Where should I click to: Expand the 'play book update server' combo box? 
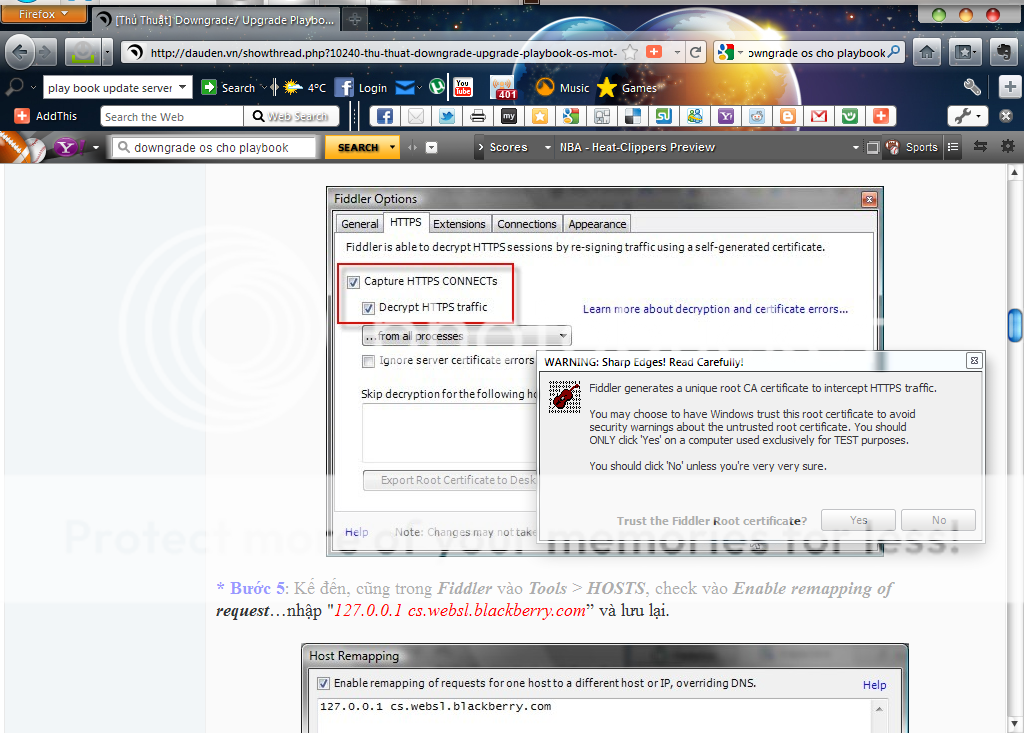[x=183, y=88]
